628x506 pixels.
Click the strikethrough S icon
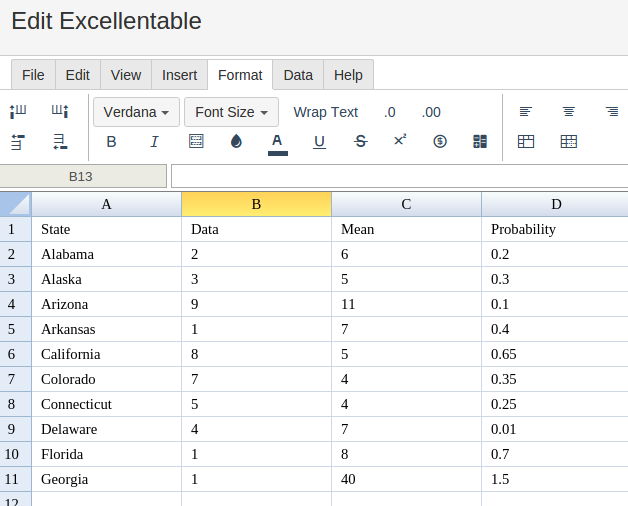[x=360, y=141]
